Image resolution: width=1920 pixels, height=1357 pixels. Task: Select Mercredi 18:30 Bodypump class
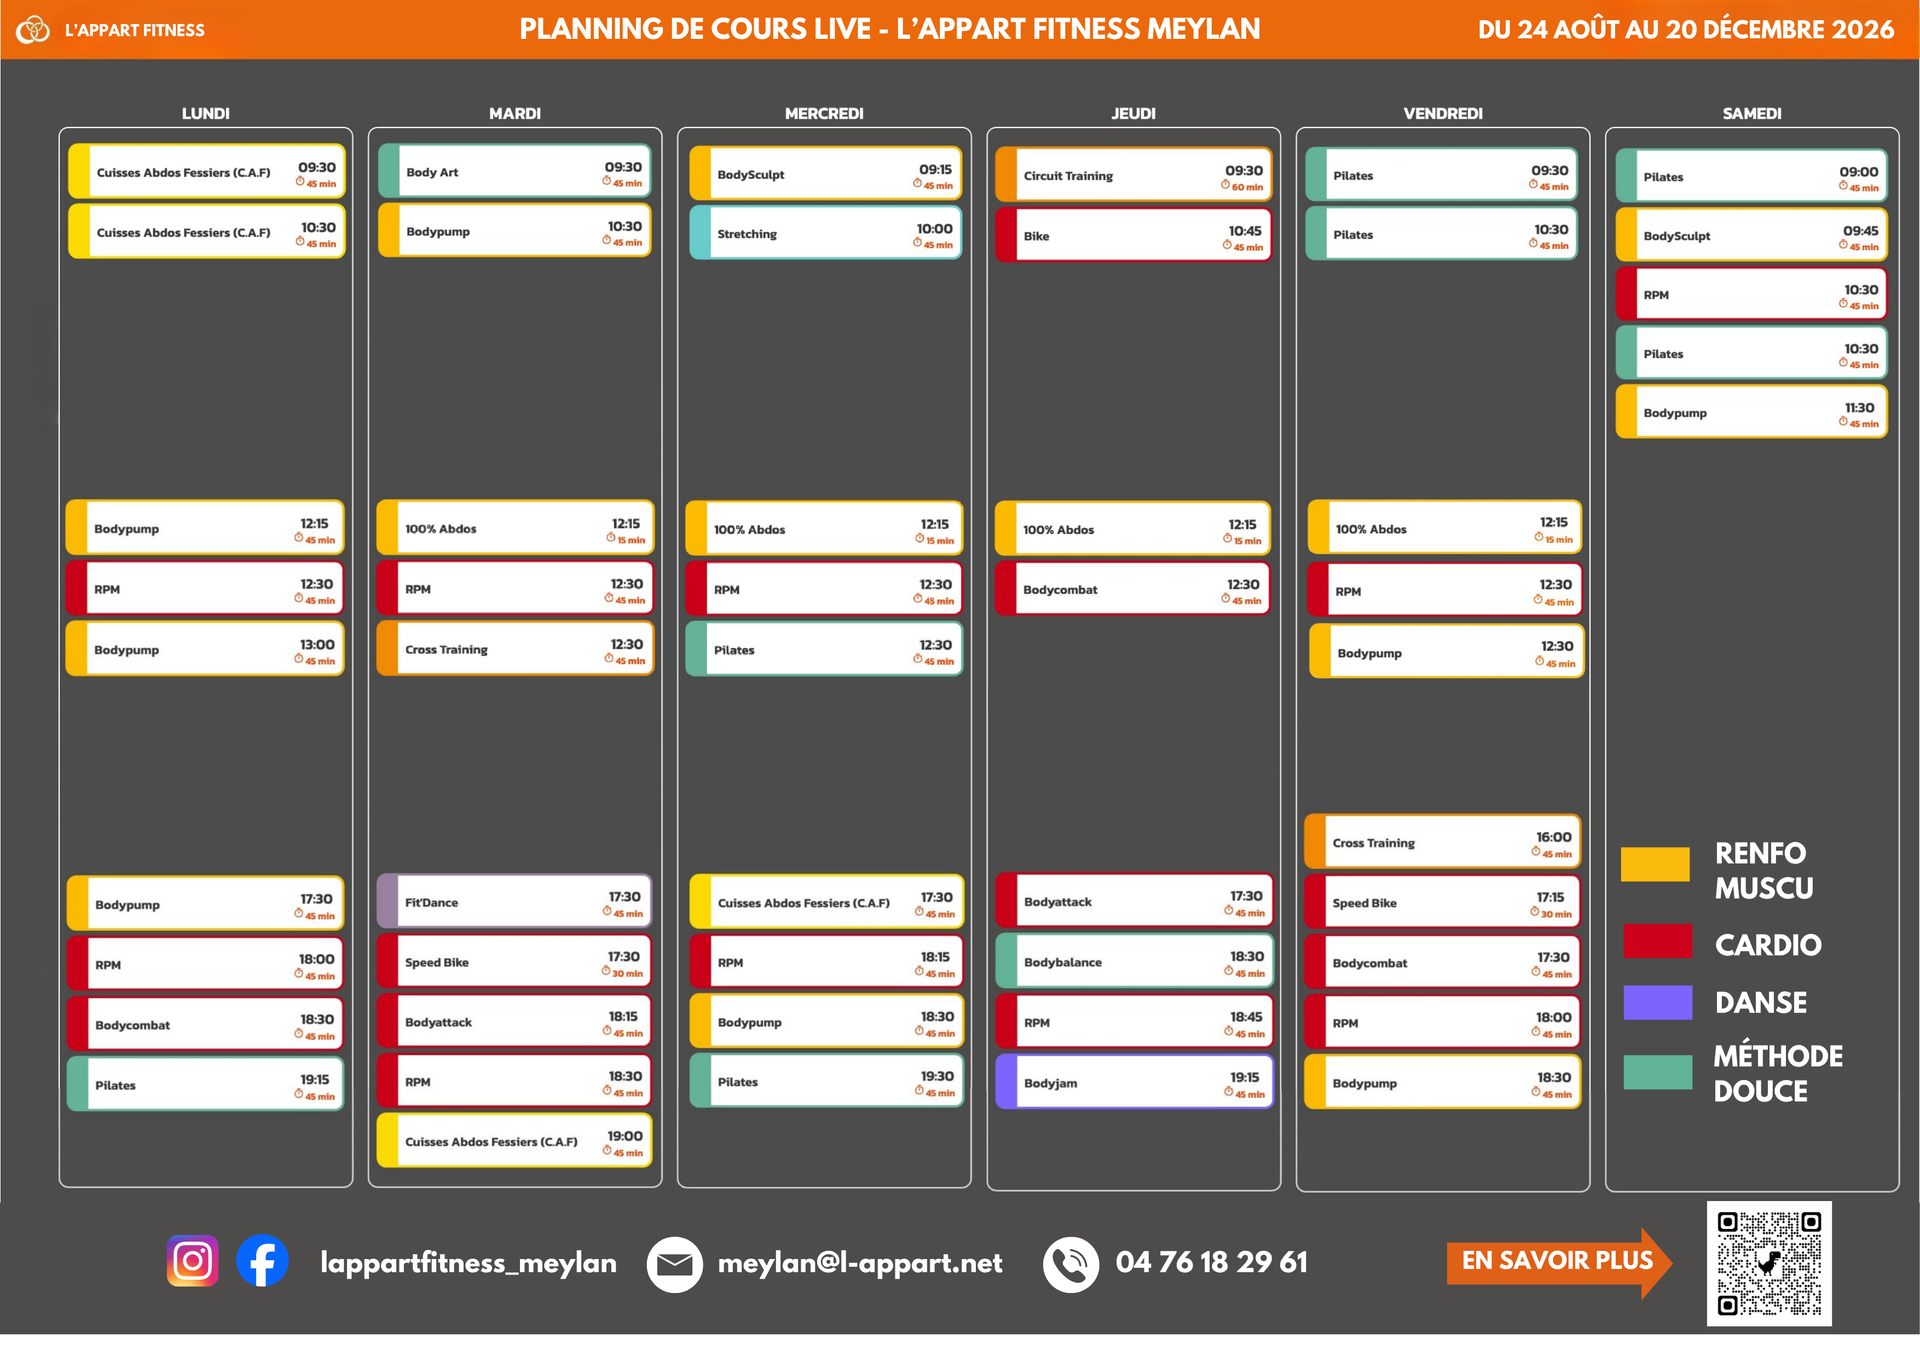click(x=827, y=1022)
